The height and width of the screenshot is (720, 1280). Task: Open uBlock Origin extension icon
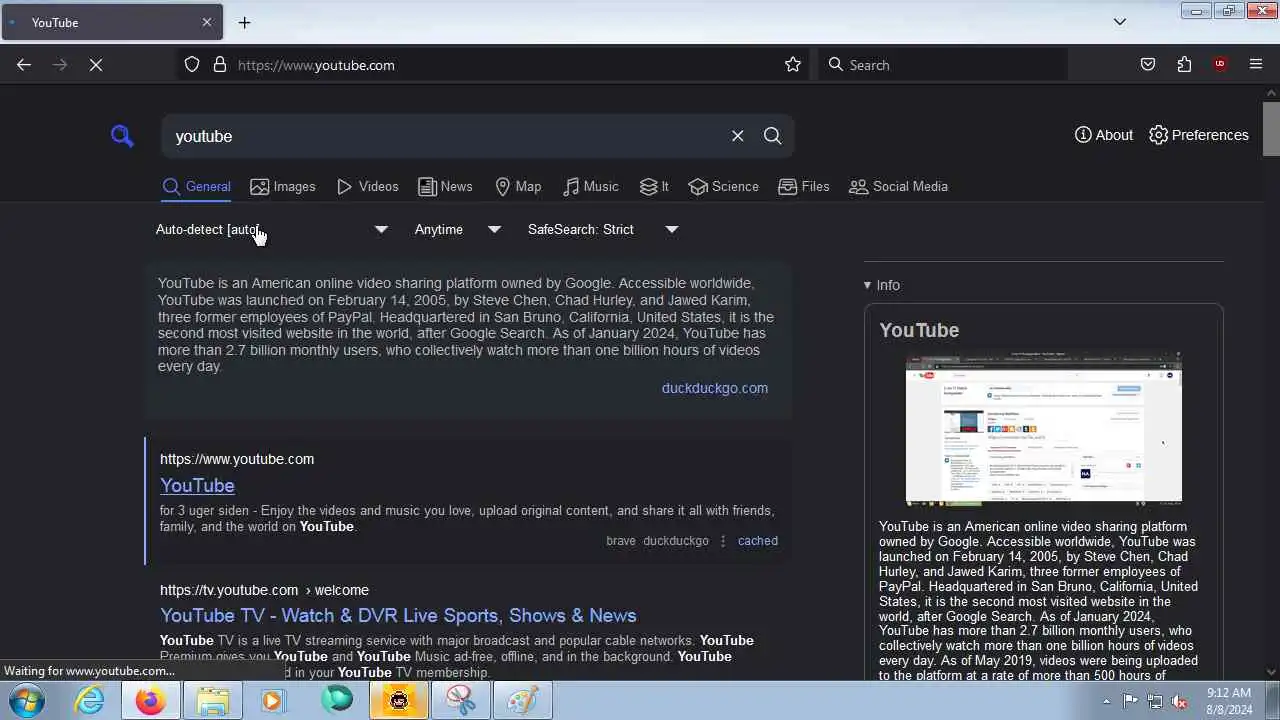1220,65
